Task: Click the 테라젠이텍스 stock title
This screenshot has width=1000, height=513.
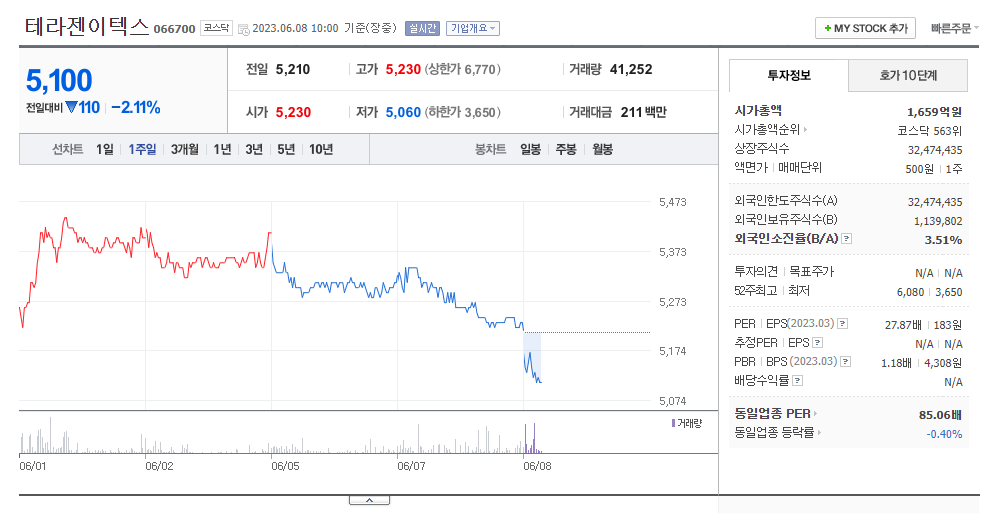Action: [87, 27]
